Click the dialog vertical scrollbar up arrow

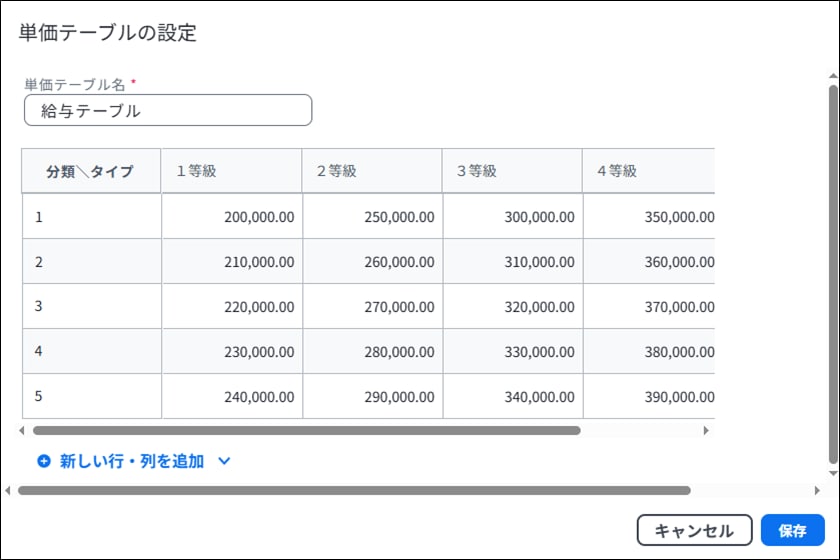click(833, 76)
